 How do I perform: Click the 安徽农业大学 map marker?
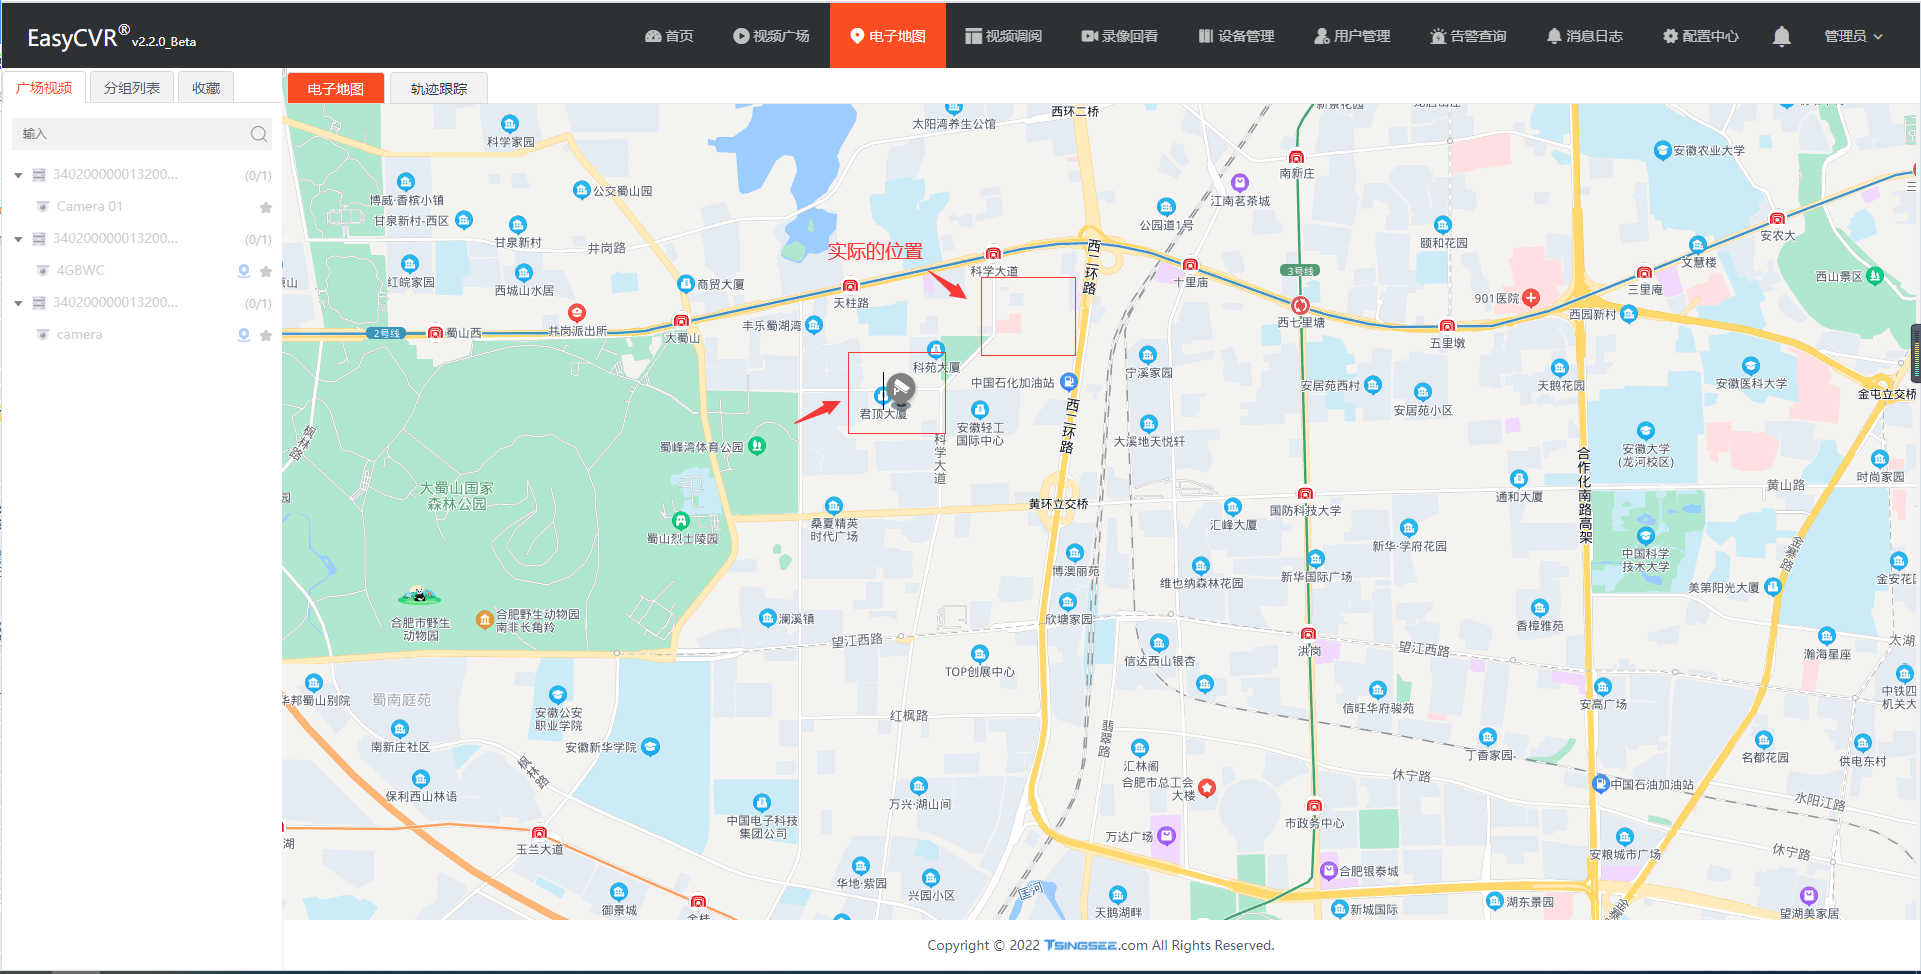(1662, 151)
